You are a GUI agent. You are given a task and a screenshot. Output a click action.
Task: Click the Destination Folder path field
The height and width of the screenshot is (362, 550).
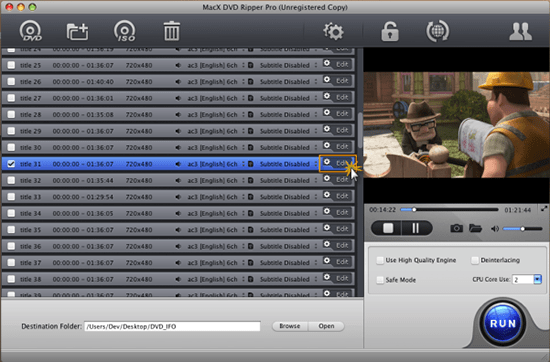172,326
